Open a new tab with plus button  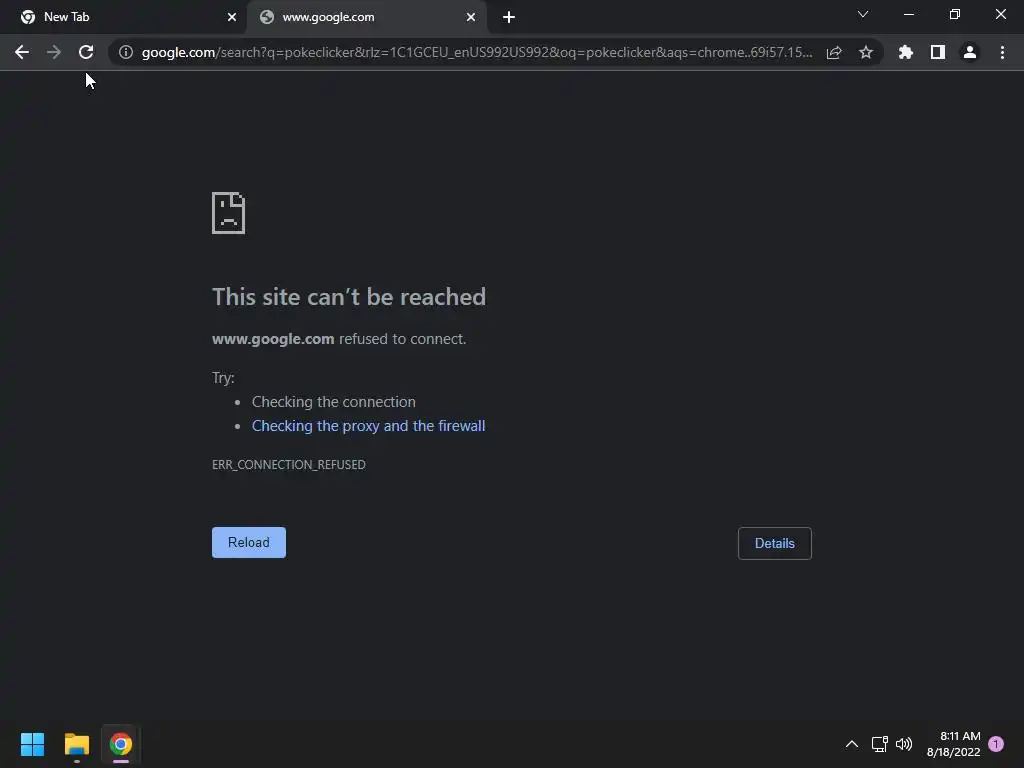tap(509, 17)
